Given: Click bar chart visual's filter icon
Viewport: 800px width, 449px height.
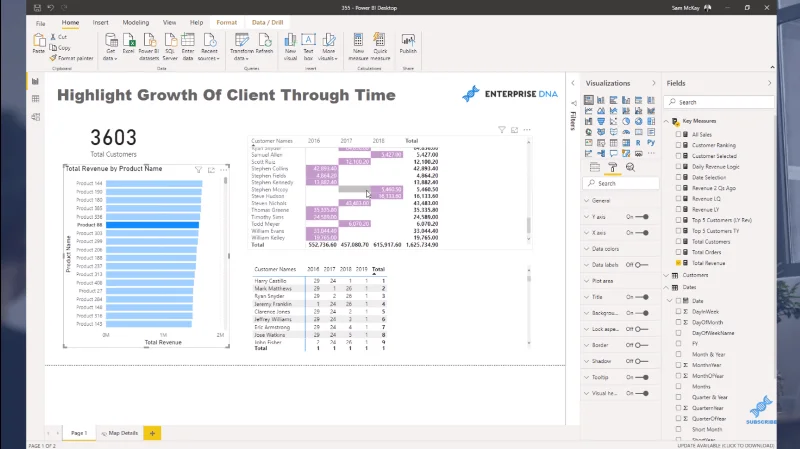Looking at the screenshot, I should [198, 170].
